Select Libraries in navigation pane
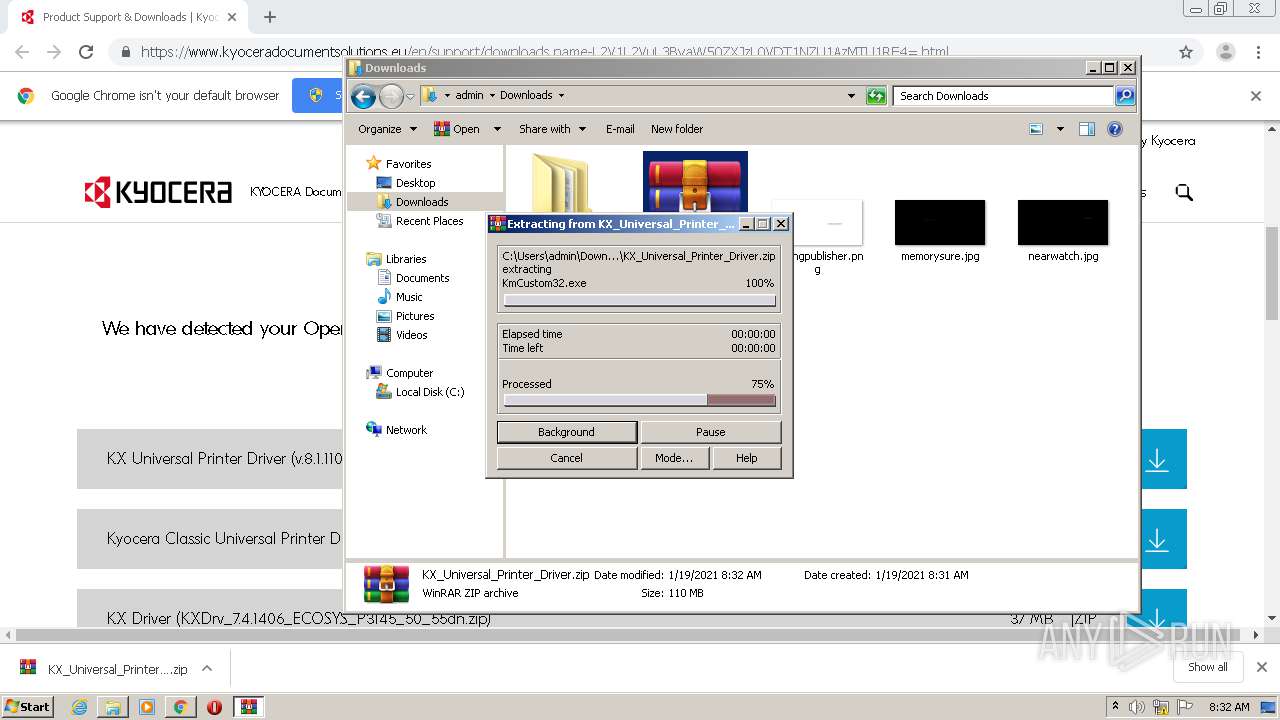This screenshot has width=1280, height=720. [406, 259]
